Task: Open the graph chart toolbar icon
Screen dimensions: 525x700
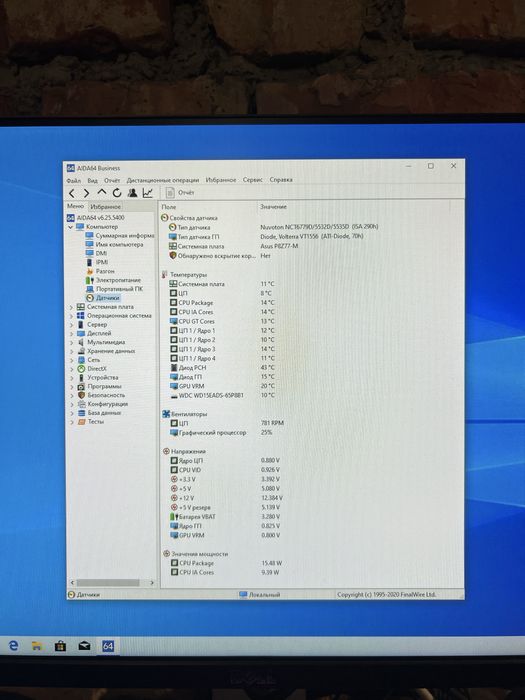Action: pyautogui.click(x=147, y=192)
